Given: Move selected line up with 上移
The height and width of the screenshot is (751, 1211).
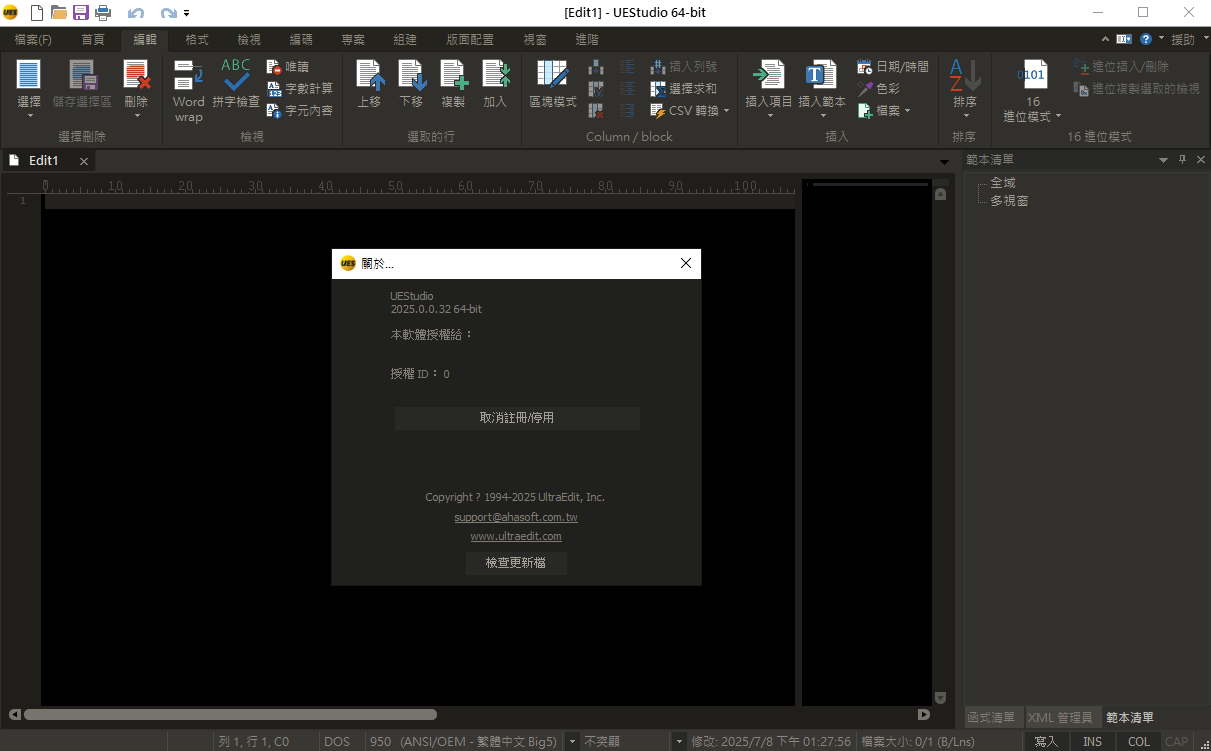Looking at the screenshot, I should (x=369, y=84).
